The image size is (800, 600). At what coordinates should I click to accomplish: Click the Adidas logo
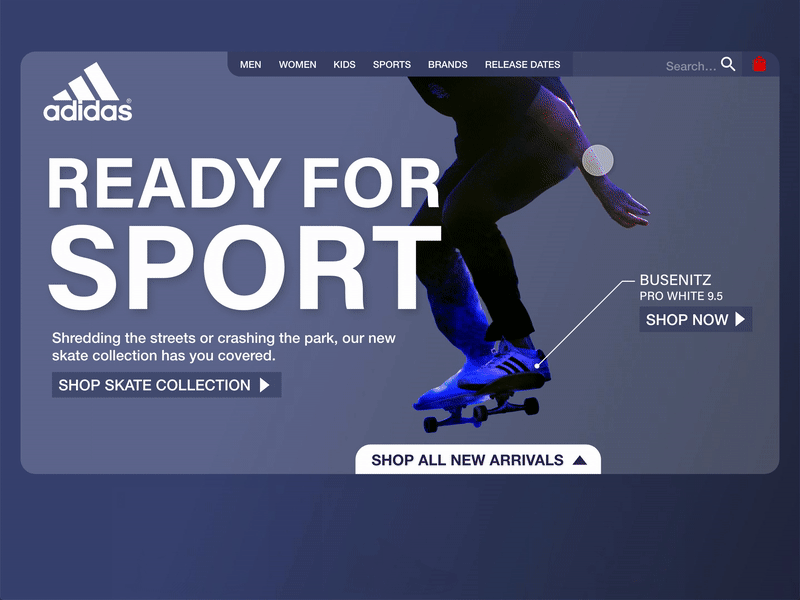click(x=88, y=92)
